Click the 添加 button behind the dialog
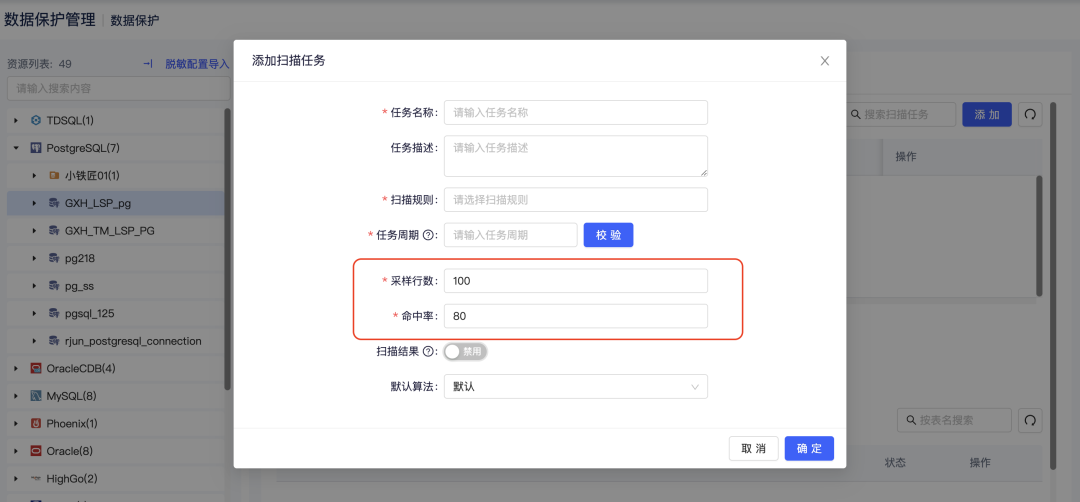This screenshot has width=1080, height=502. pos(987,115)
